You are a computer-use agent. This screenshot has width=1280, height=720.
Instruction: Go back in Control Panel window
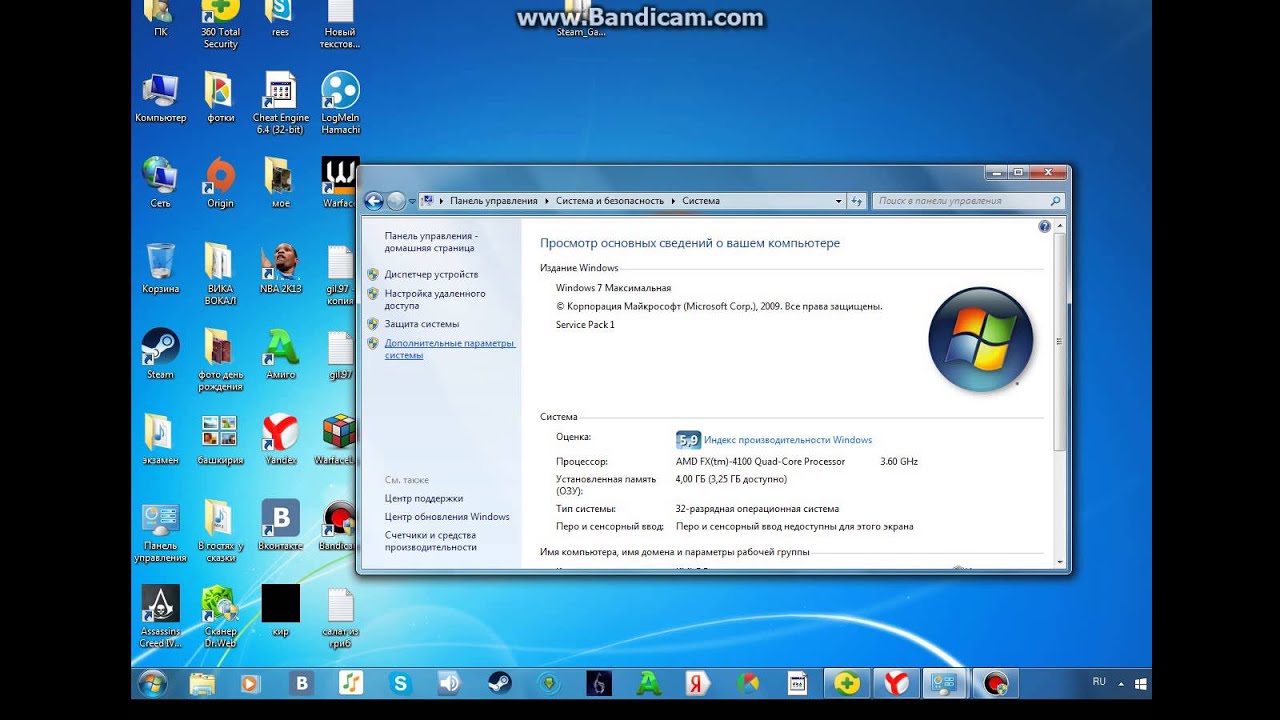tap(374, 201)
